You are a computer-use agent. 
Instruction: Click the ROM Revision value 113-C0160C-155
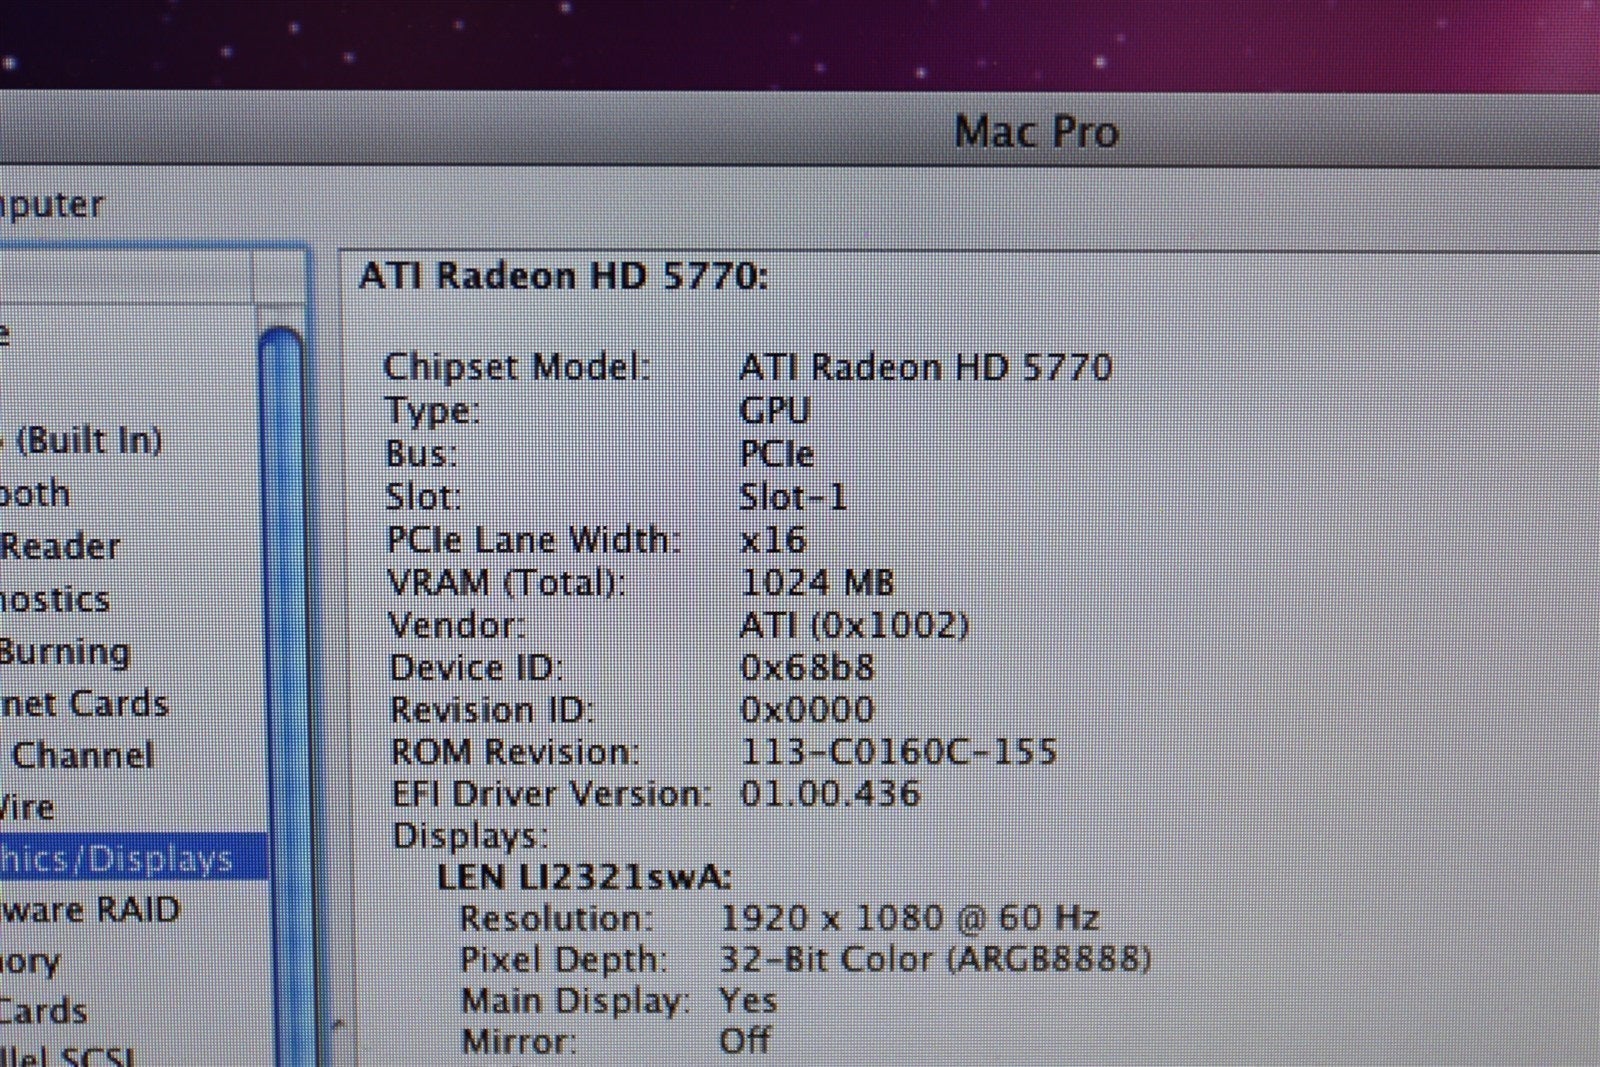pos(899,751)
